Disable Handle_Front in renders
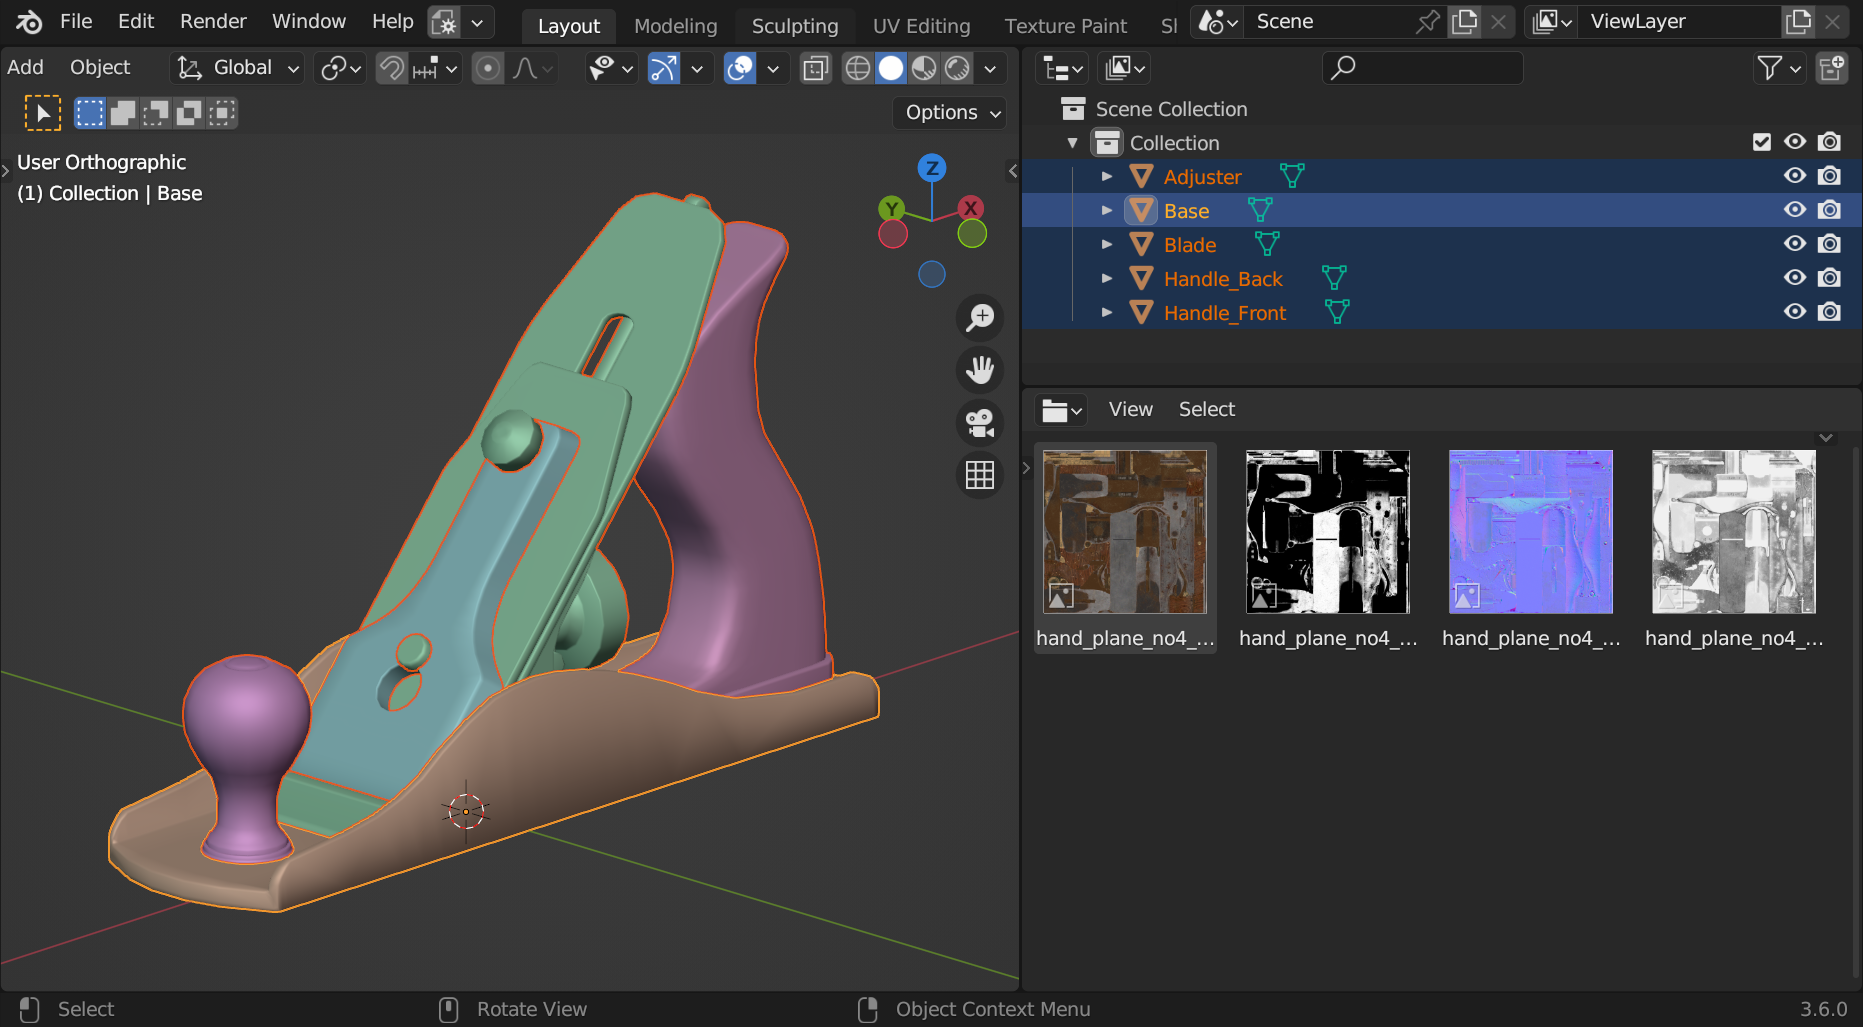This screenshot has width=1863, height=1027. (x=1830, y=312)
